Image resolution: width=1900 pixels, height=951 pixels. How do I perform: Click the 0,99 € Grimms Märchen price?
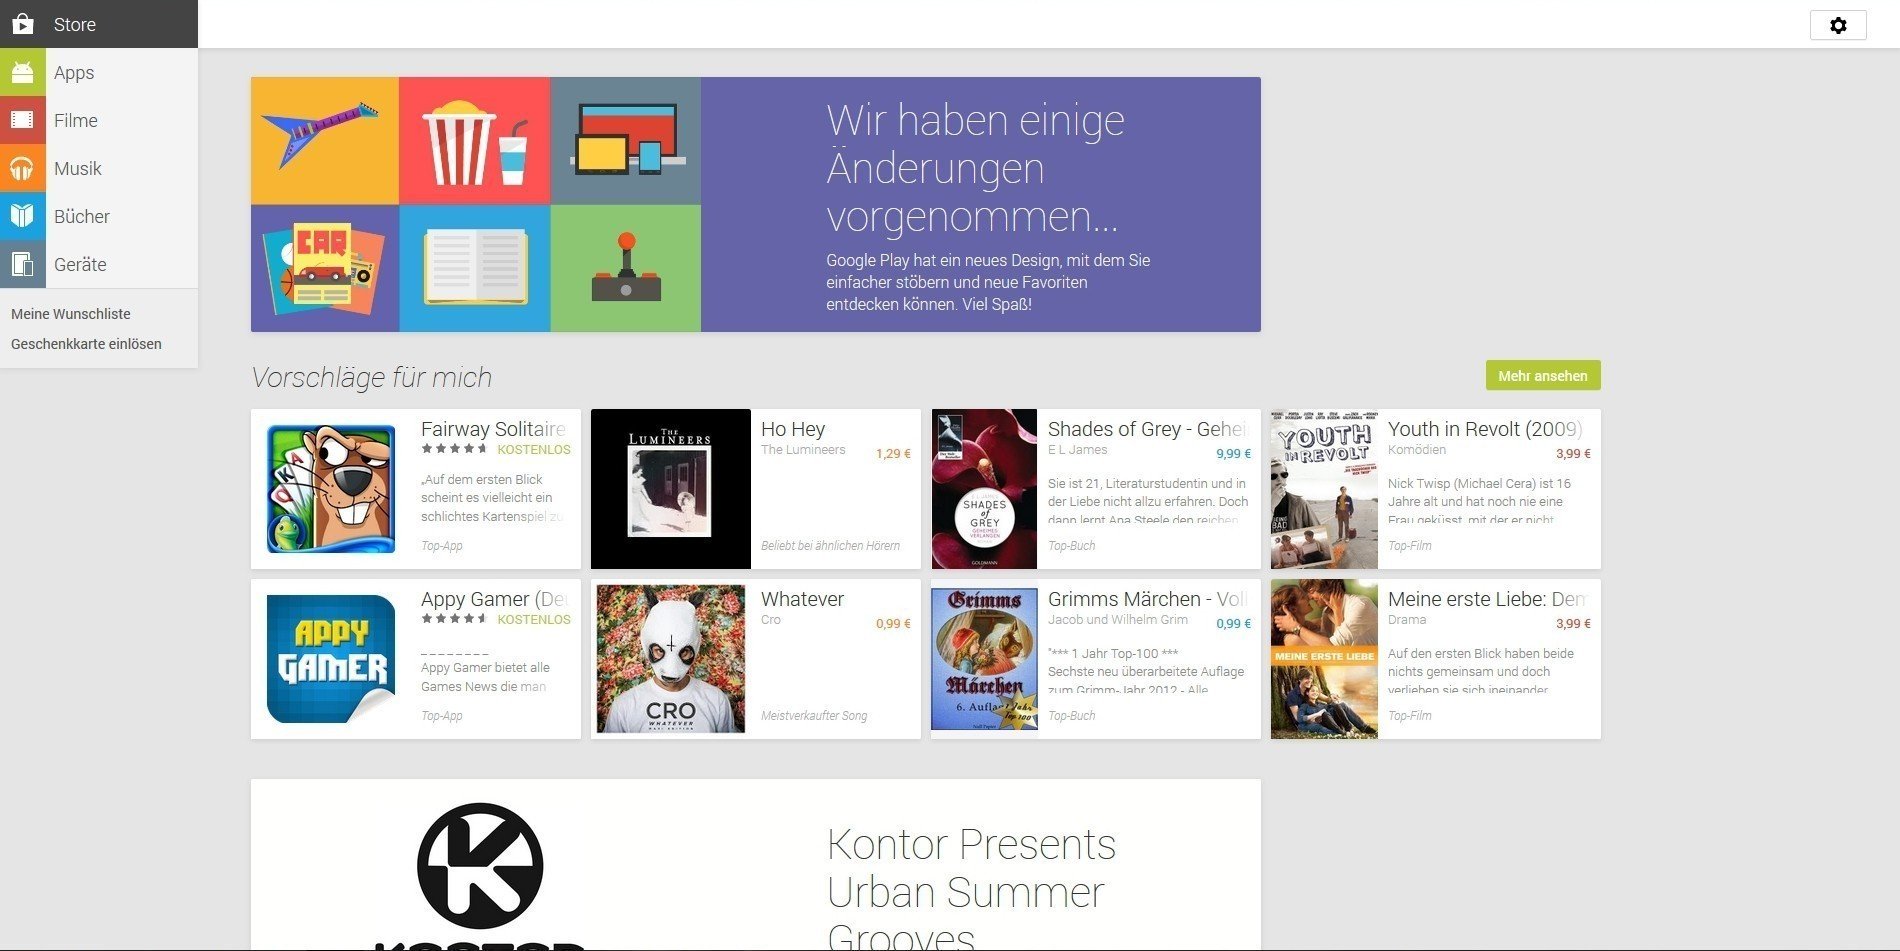point(1233,624)
